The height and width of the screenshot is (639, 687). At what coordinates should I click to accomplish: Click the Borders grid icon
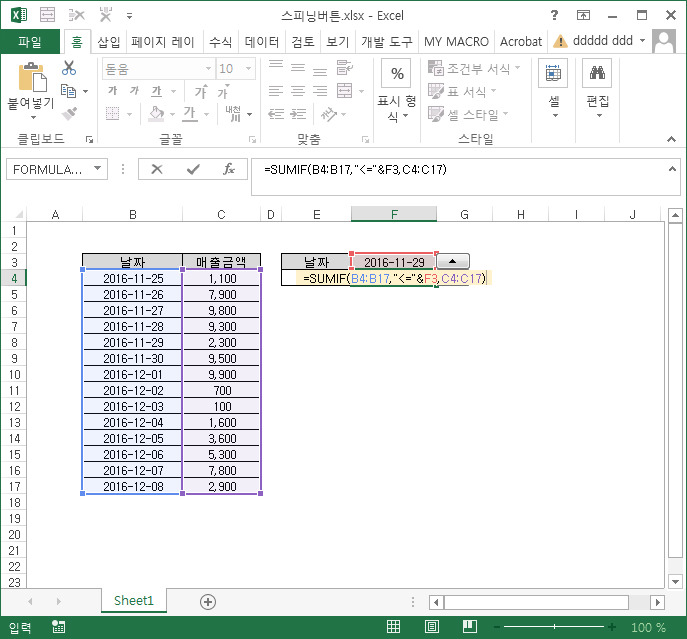[113, 114]
